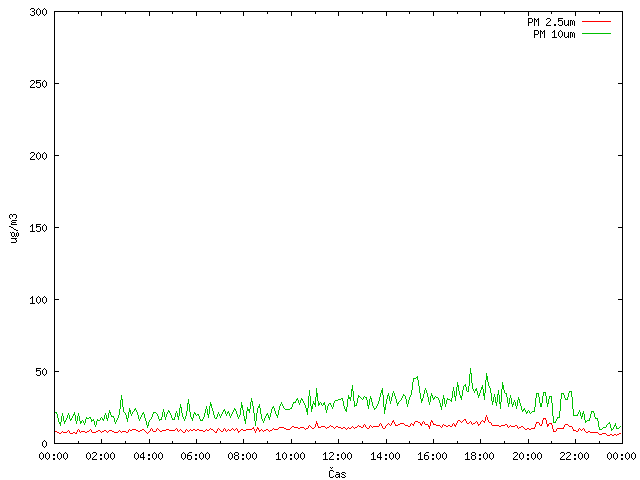Click the x-axis time label 06:00
The height and width of the screenshot is (480, 640).
pos(196,456)
